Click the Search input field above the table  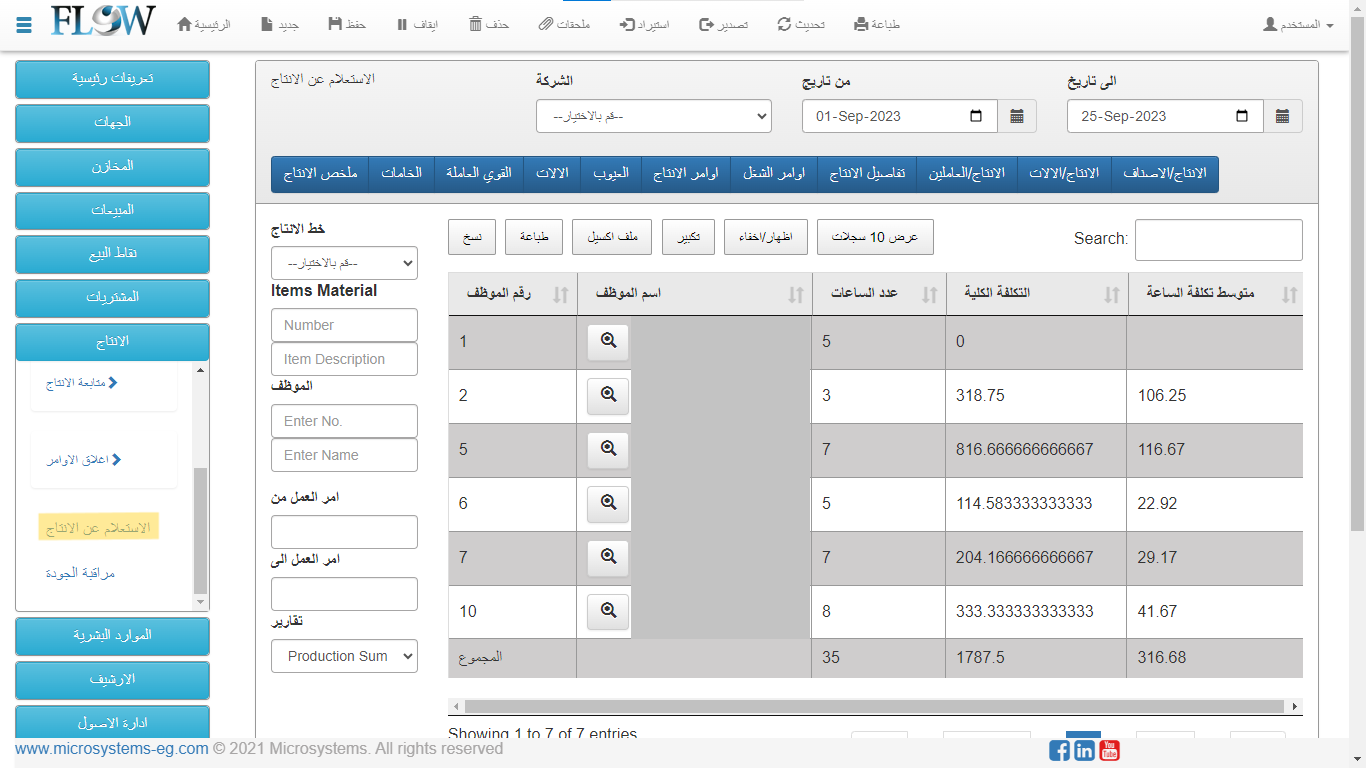click(x=1218, y=240)
